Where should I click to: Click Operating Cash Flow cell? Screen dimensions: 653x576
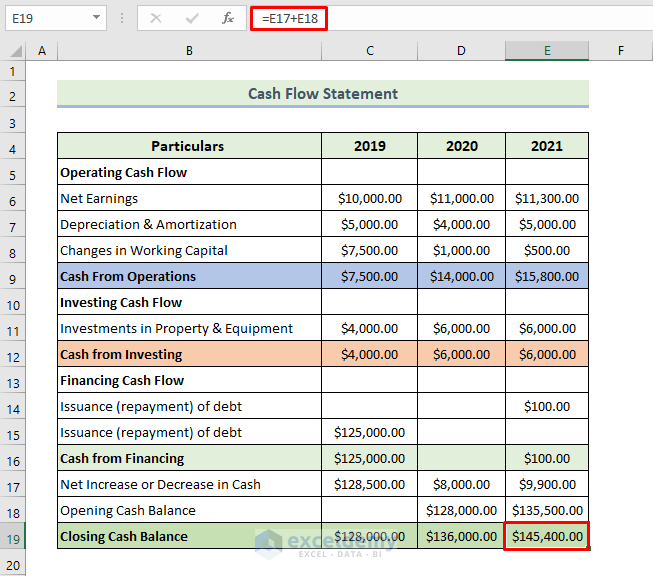[x=189, y=172]
